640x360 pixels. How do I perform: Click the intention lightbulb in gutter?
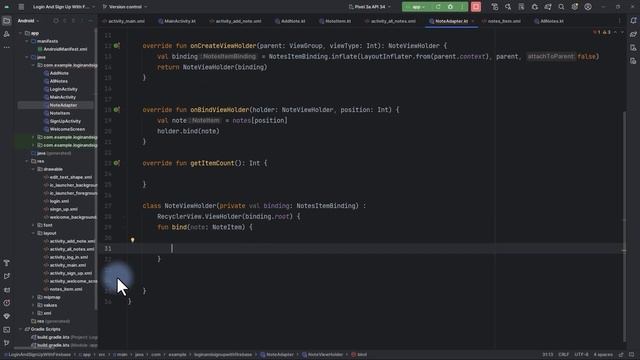[132, 240]
